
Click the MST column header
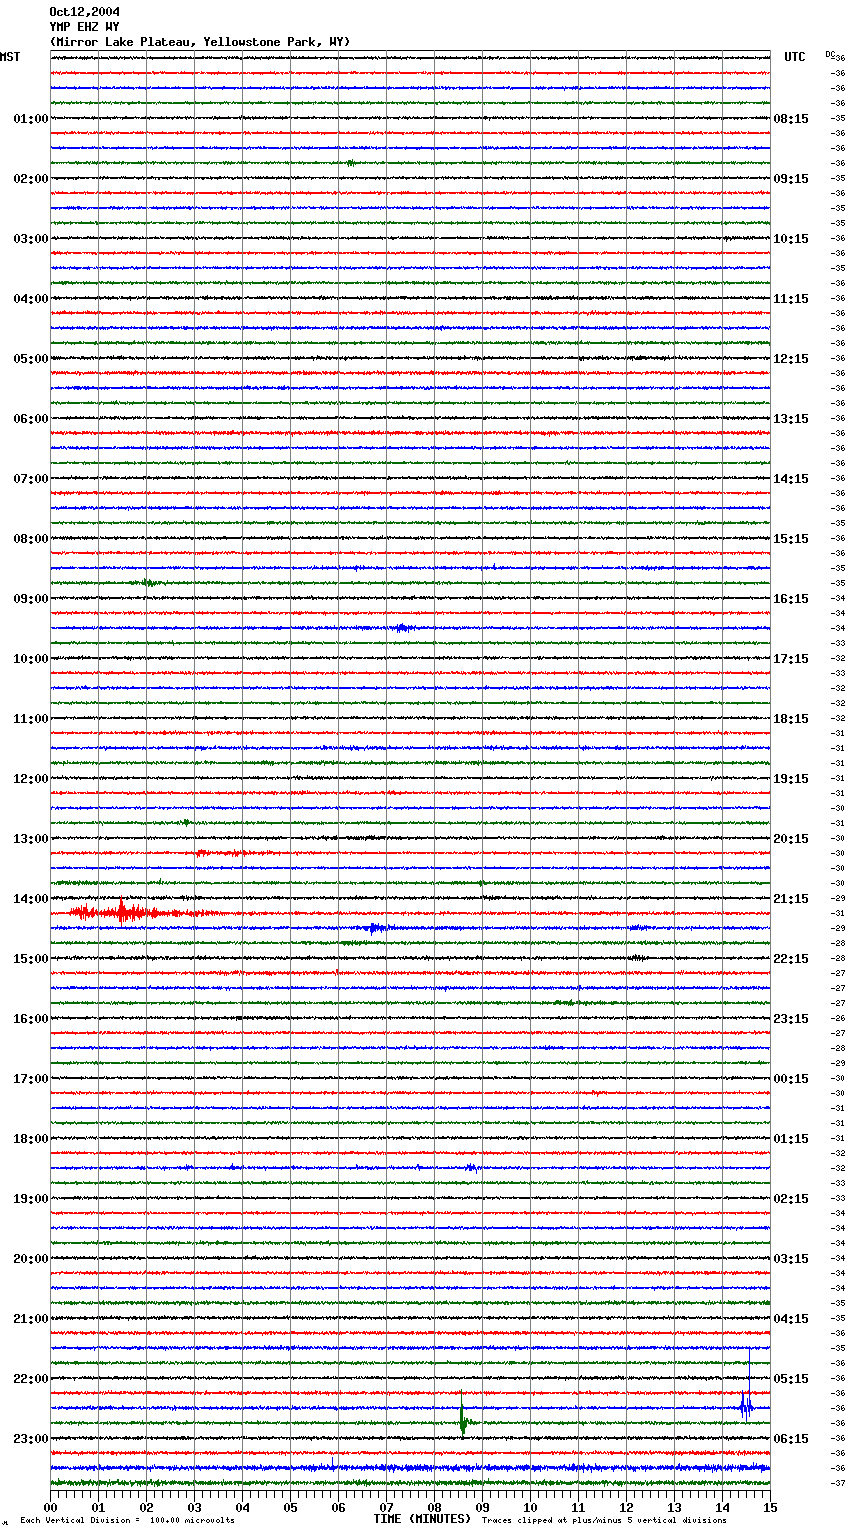click(x=10, y=57)
